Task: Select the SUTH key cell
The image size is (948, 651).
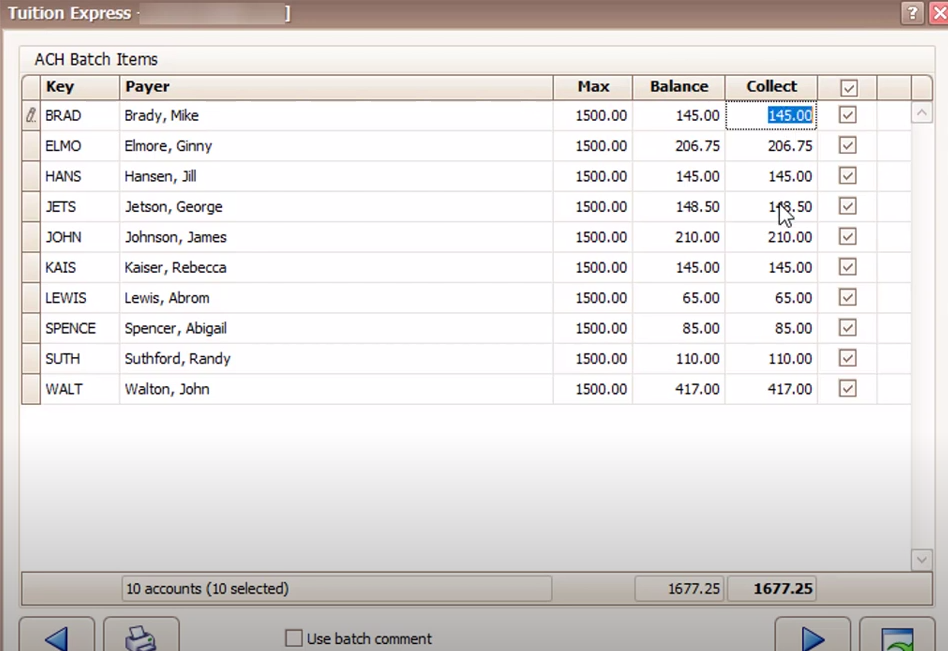Action: pyautogui.click(x=80, y=358)
